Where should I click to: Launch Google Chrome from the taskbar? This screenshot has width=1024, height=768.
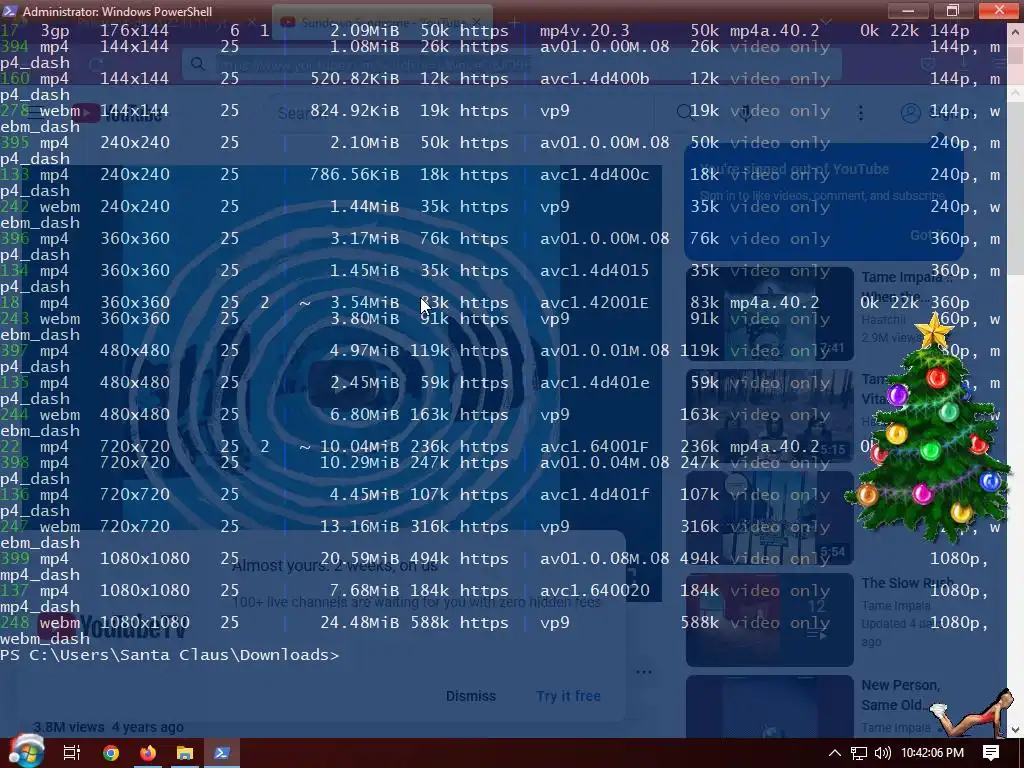pos(111,753)
